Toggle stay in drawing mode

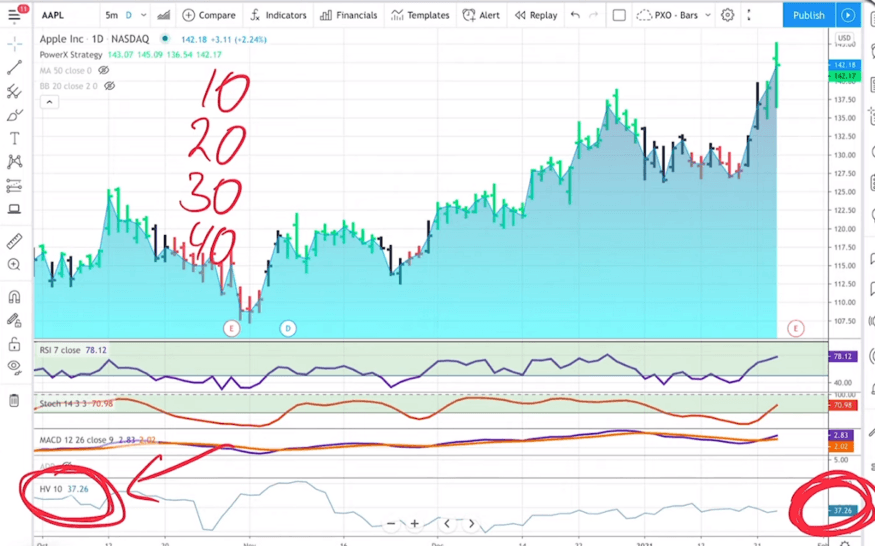pyautogui.click(x=15, y=320)
